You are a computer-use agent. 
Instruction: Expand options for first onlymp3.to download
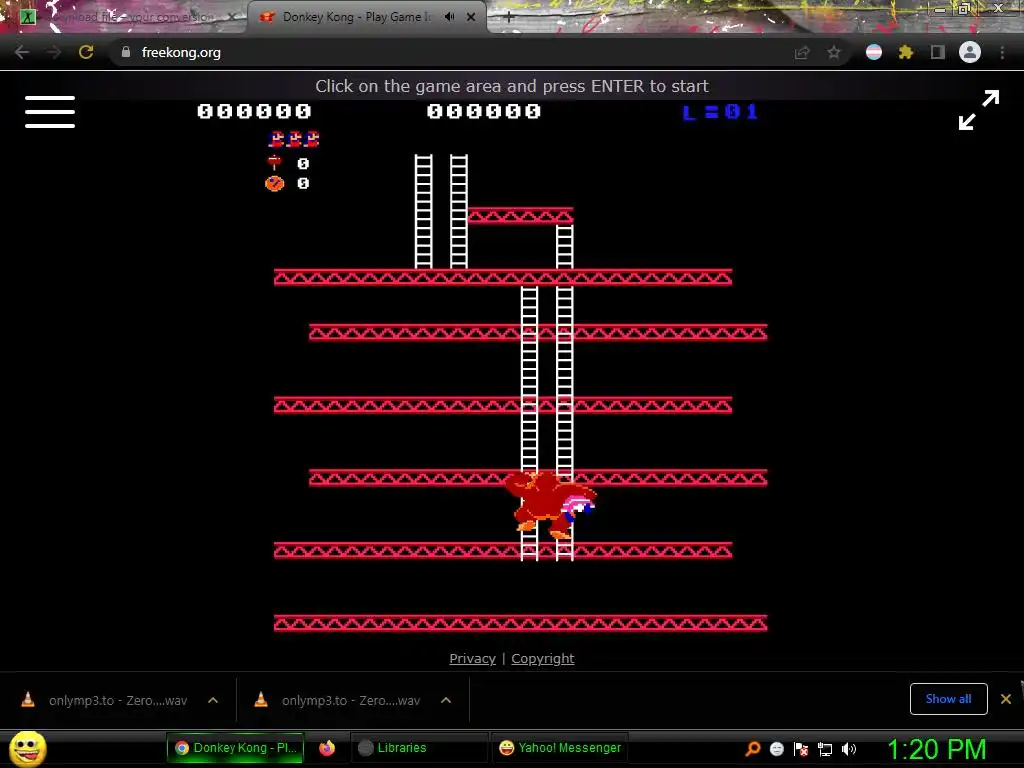point(213,700)
